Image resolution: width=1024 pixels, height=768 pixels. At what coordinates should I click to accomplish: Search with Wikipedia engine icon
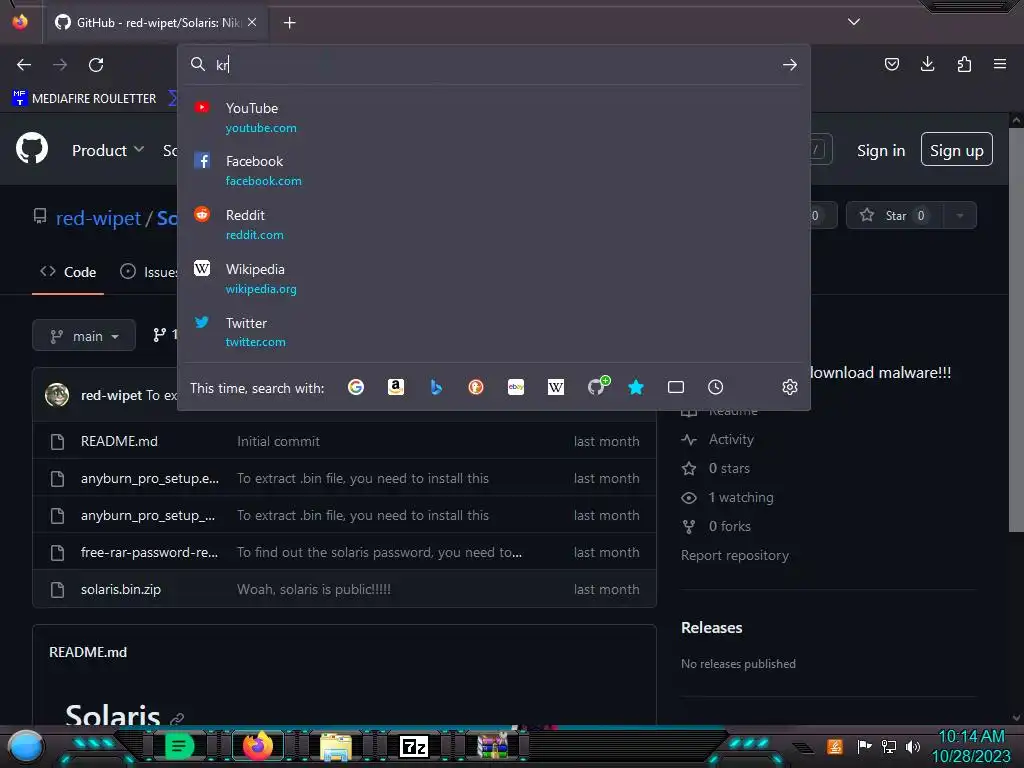[556, 387]
